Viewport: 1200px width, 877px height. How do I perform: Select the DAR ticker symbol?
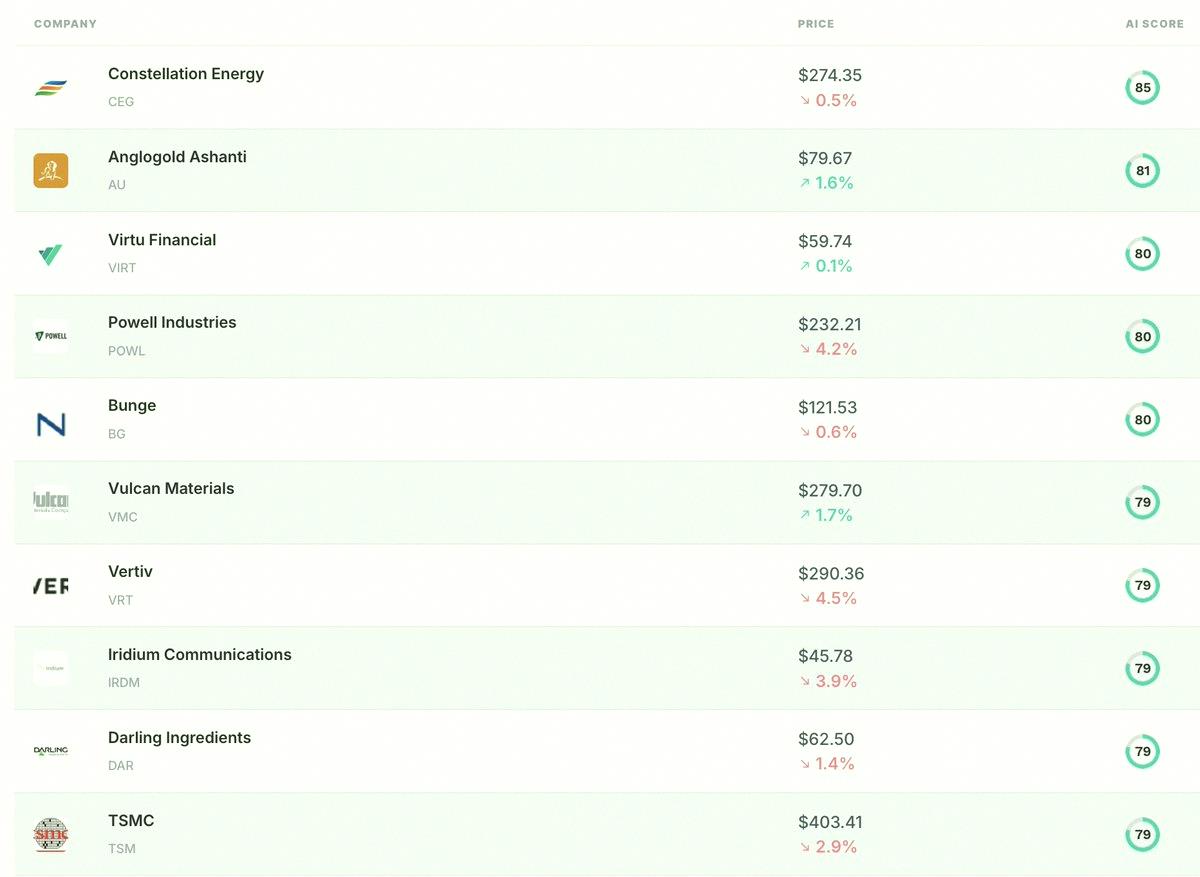coord(121,766)
